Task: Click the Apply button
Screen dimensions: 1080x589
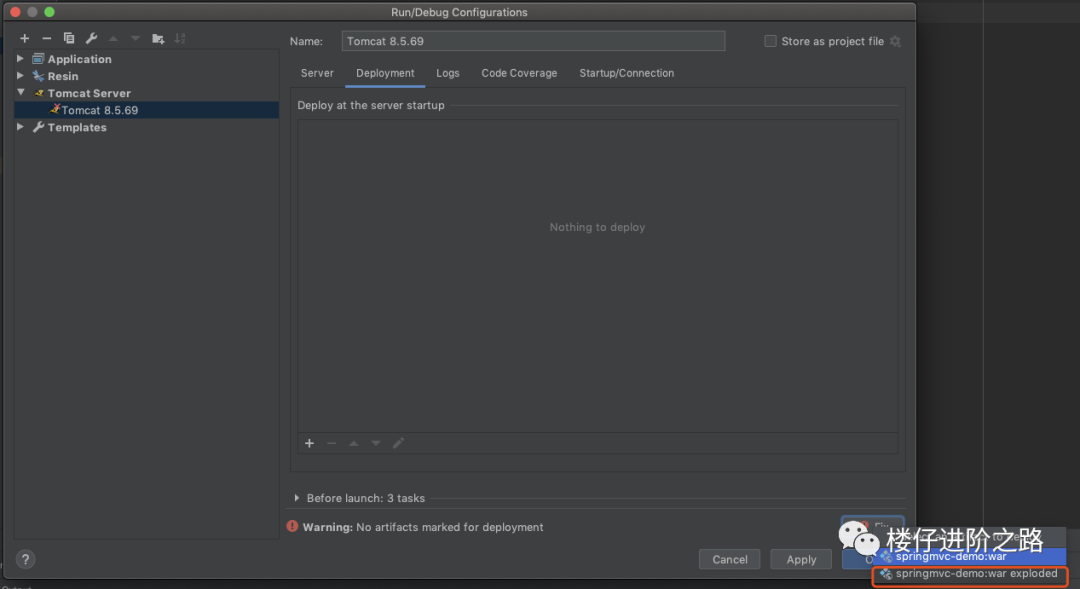Action: (x=801, y=559)
